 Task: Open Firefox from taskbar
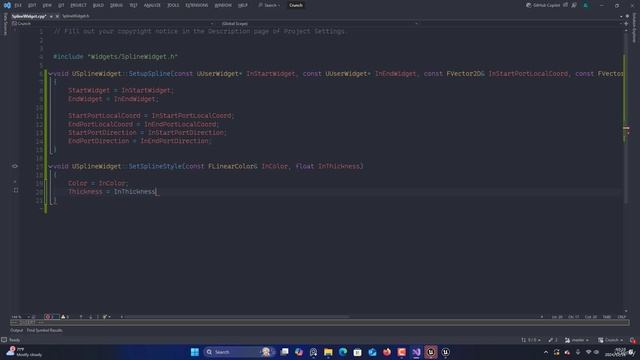[387, 352]
